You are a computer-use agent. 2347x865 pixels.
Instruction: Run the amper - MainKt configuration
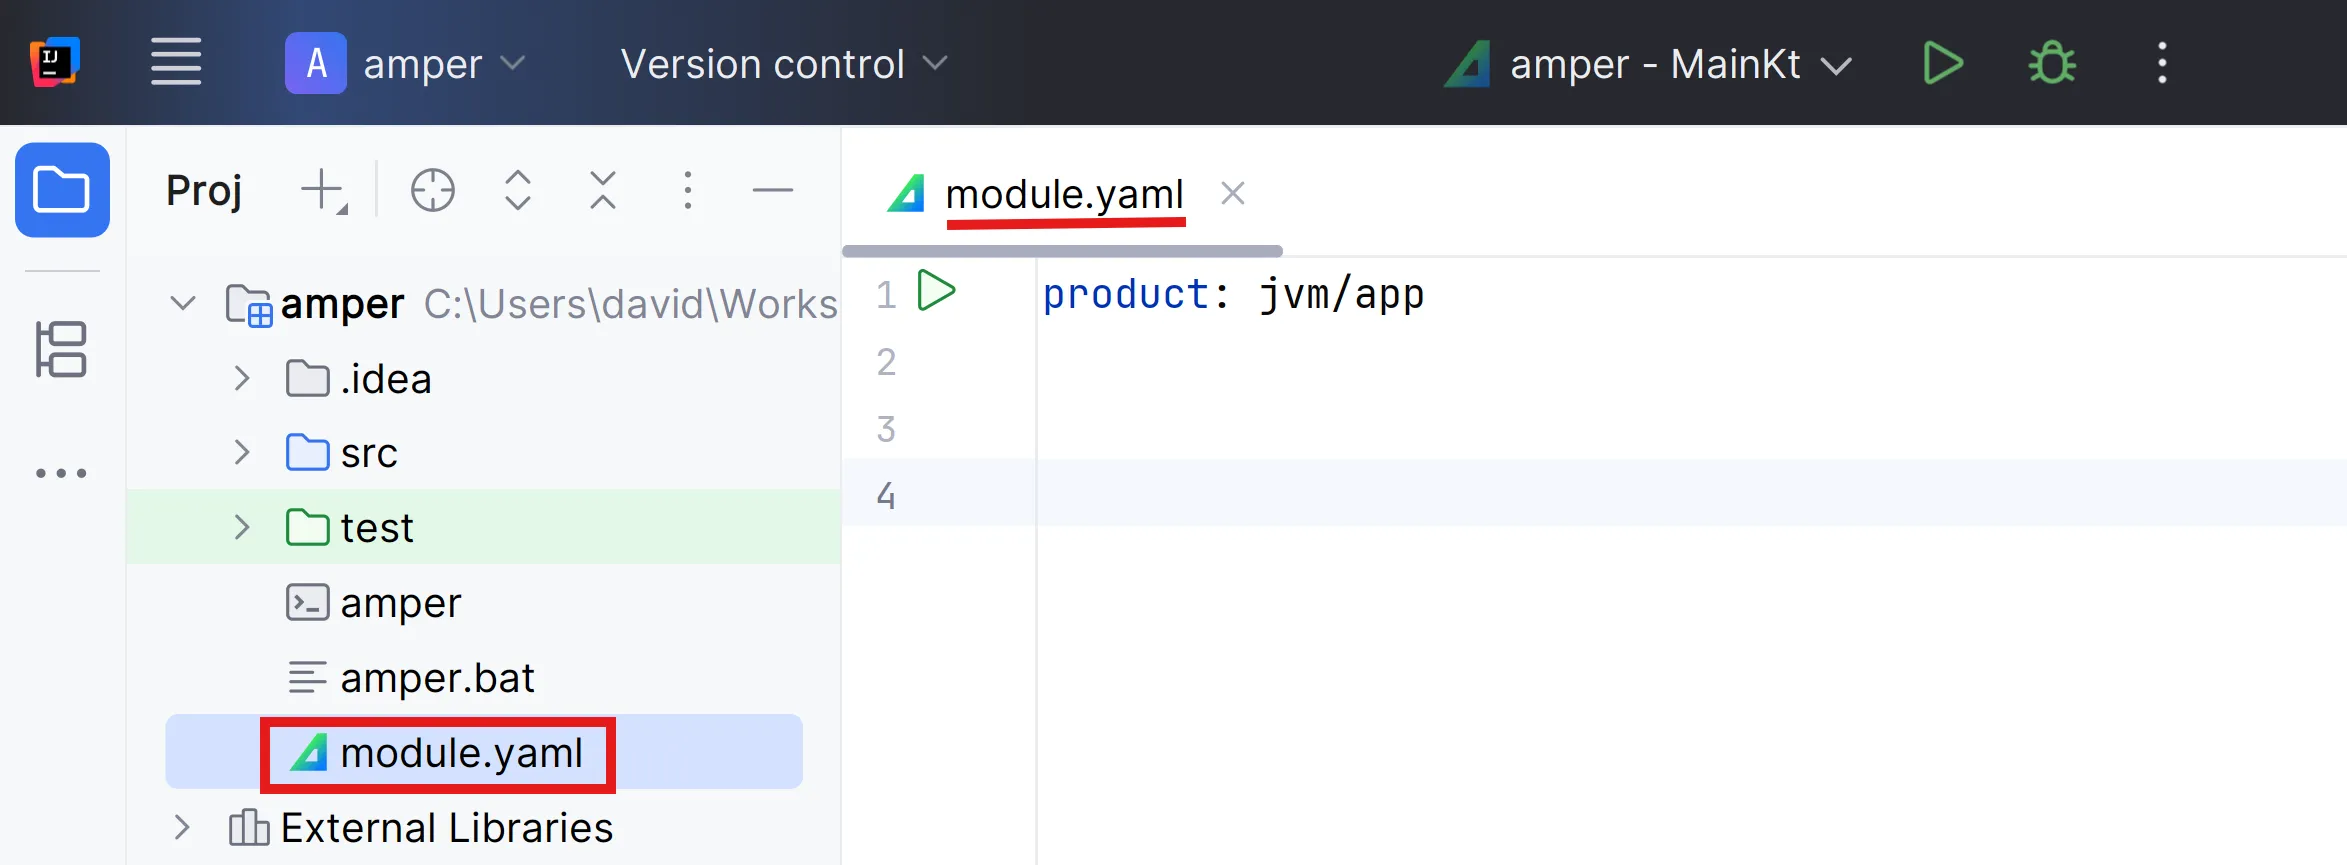click(1942, 63)
